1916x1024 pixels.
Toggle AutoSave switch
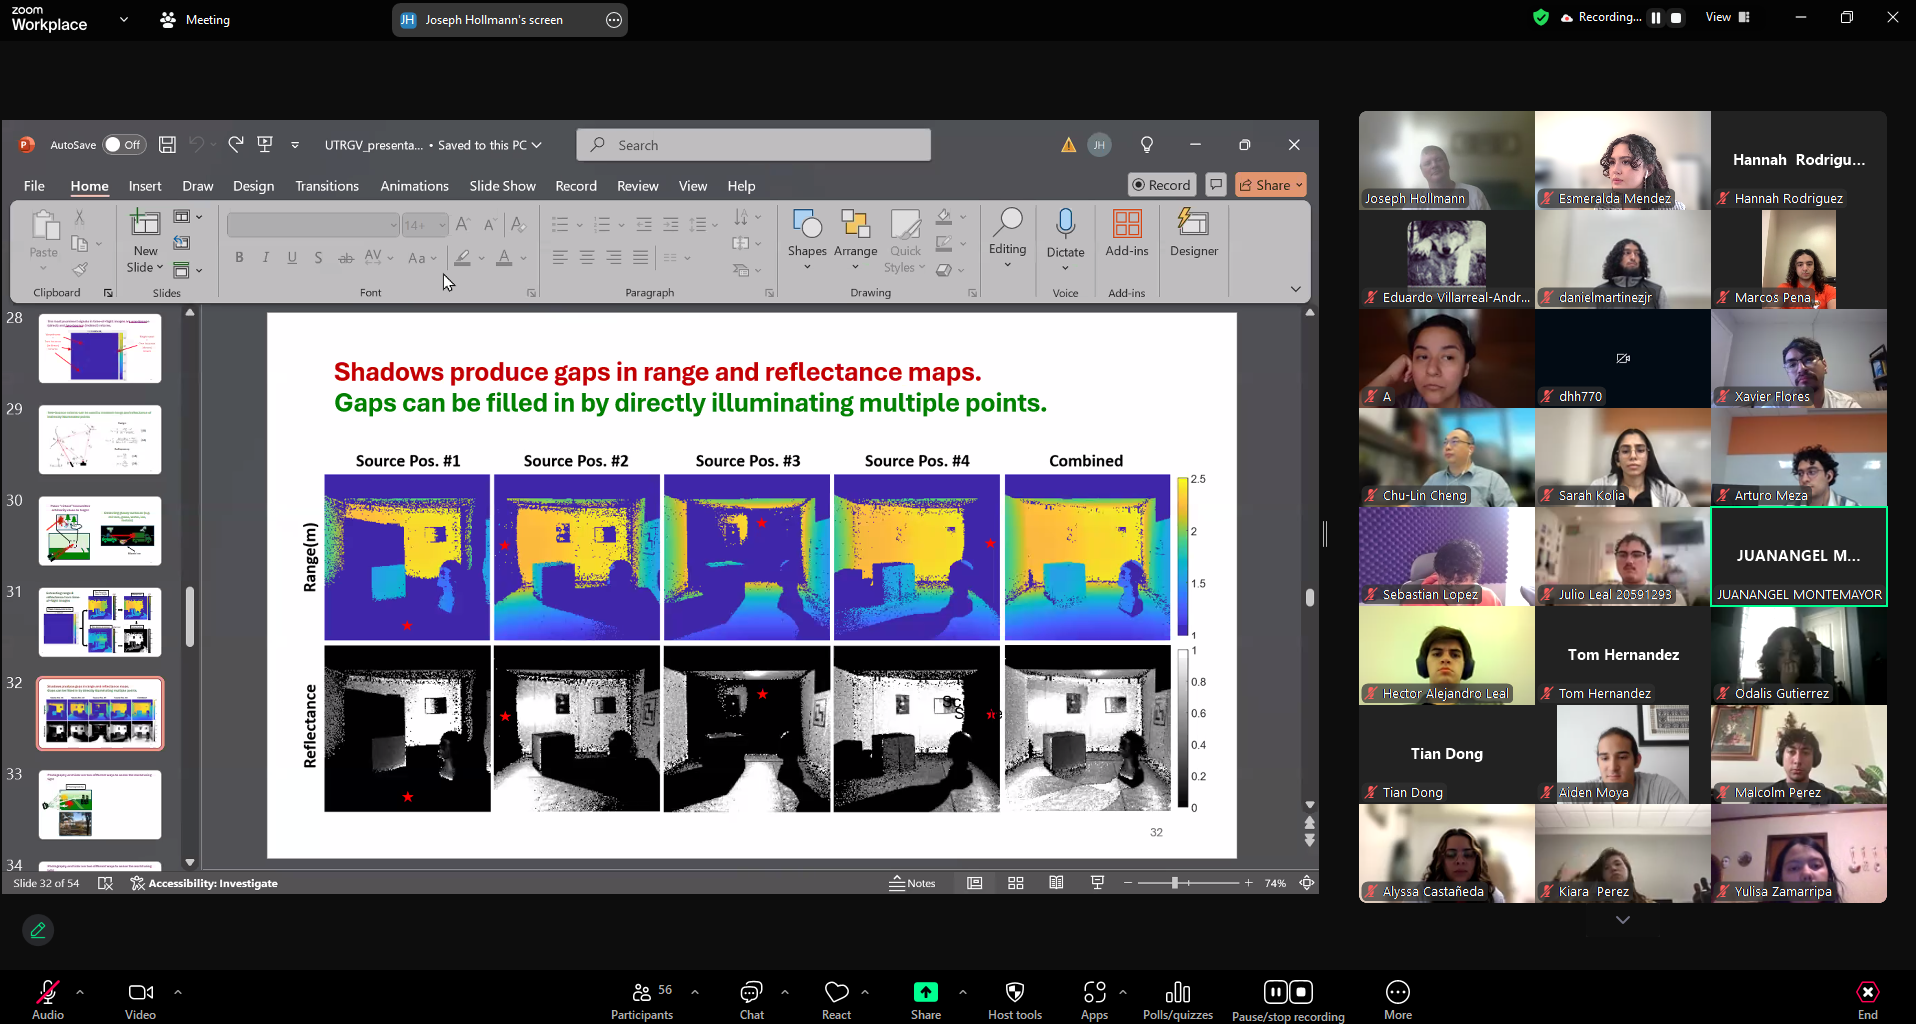pos(124,145)
